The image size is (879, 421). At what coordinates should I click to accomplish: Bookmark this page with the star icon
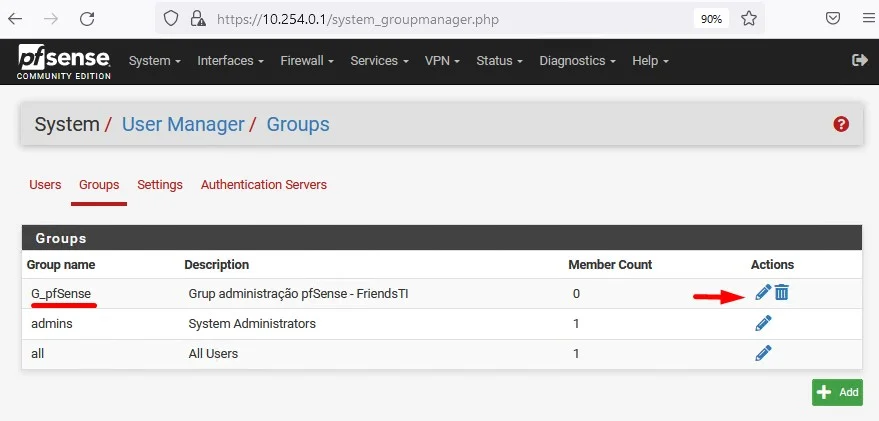tap(747, 18)
